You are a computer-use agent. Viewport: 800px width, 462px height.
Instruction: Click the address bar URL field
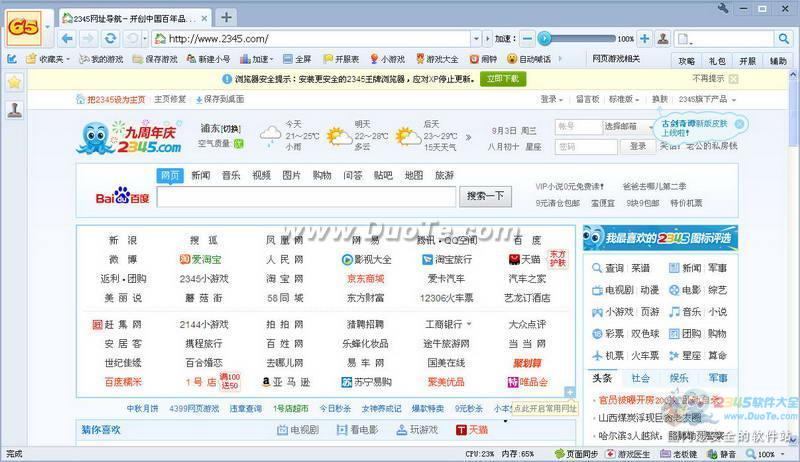pyautogui.click(x=311, y=39)
